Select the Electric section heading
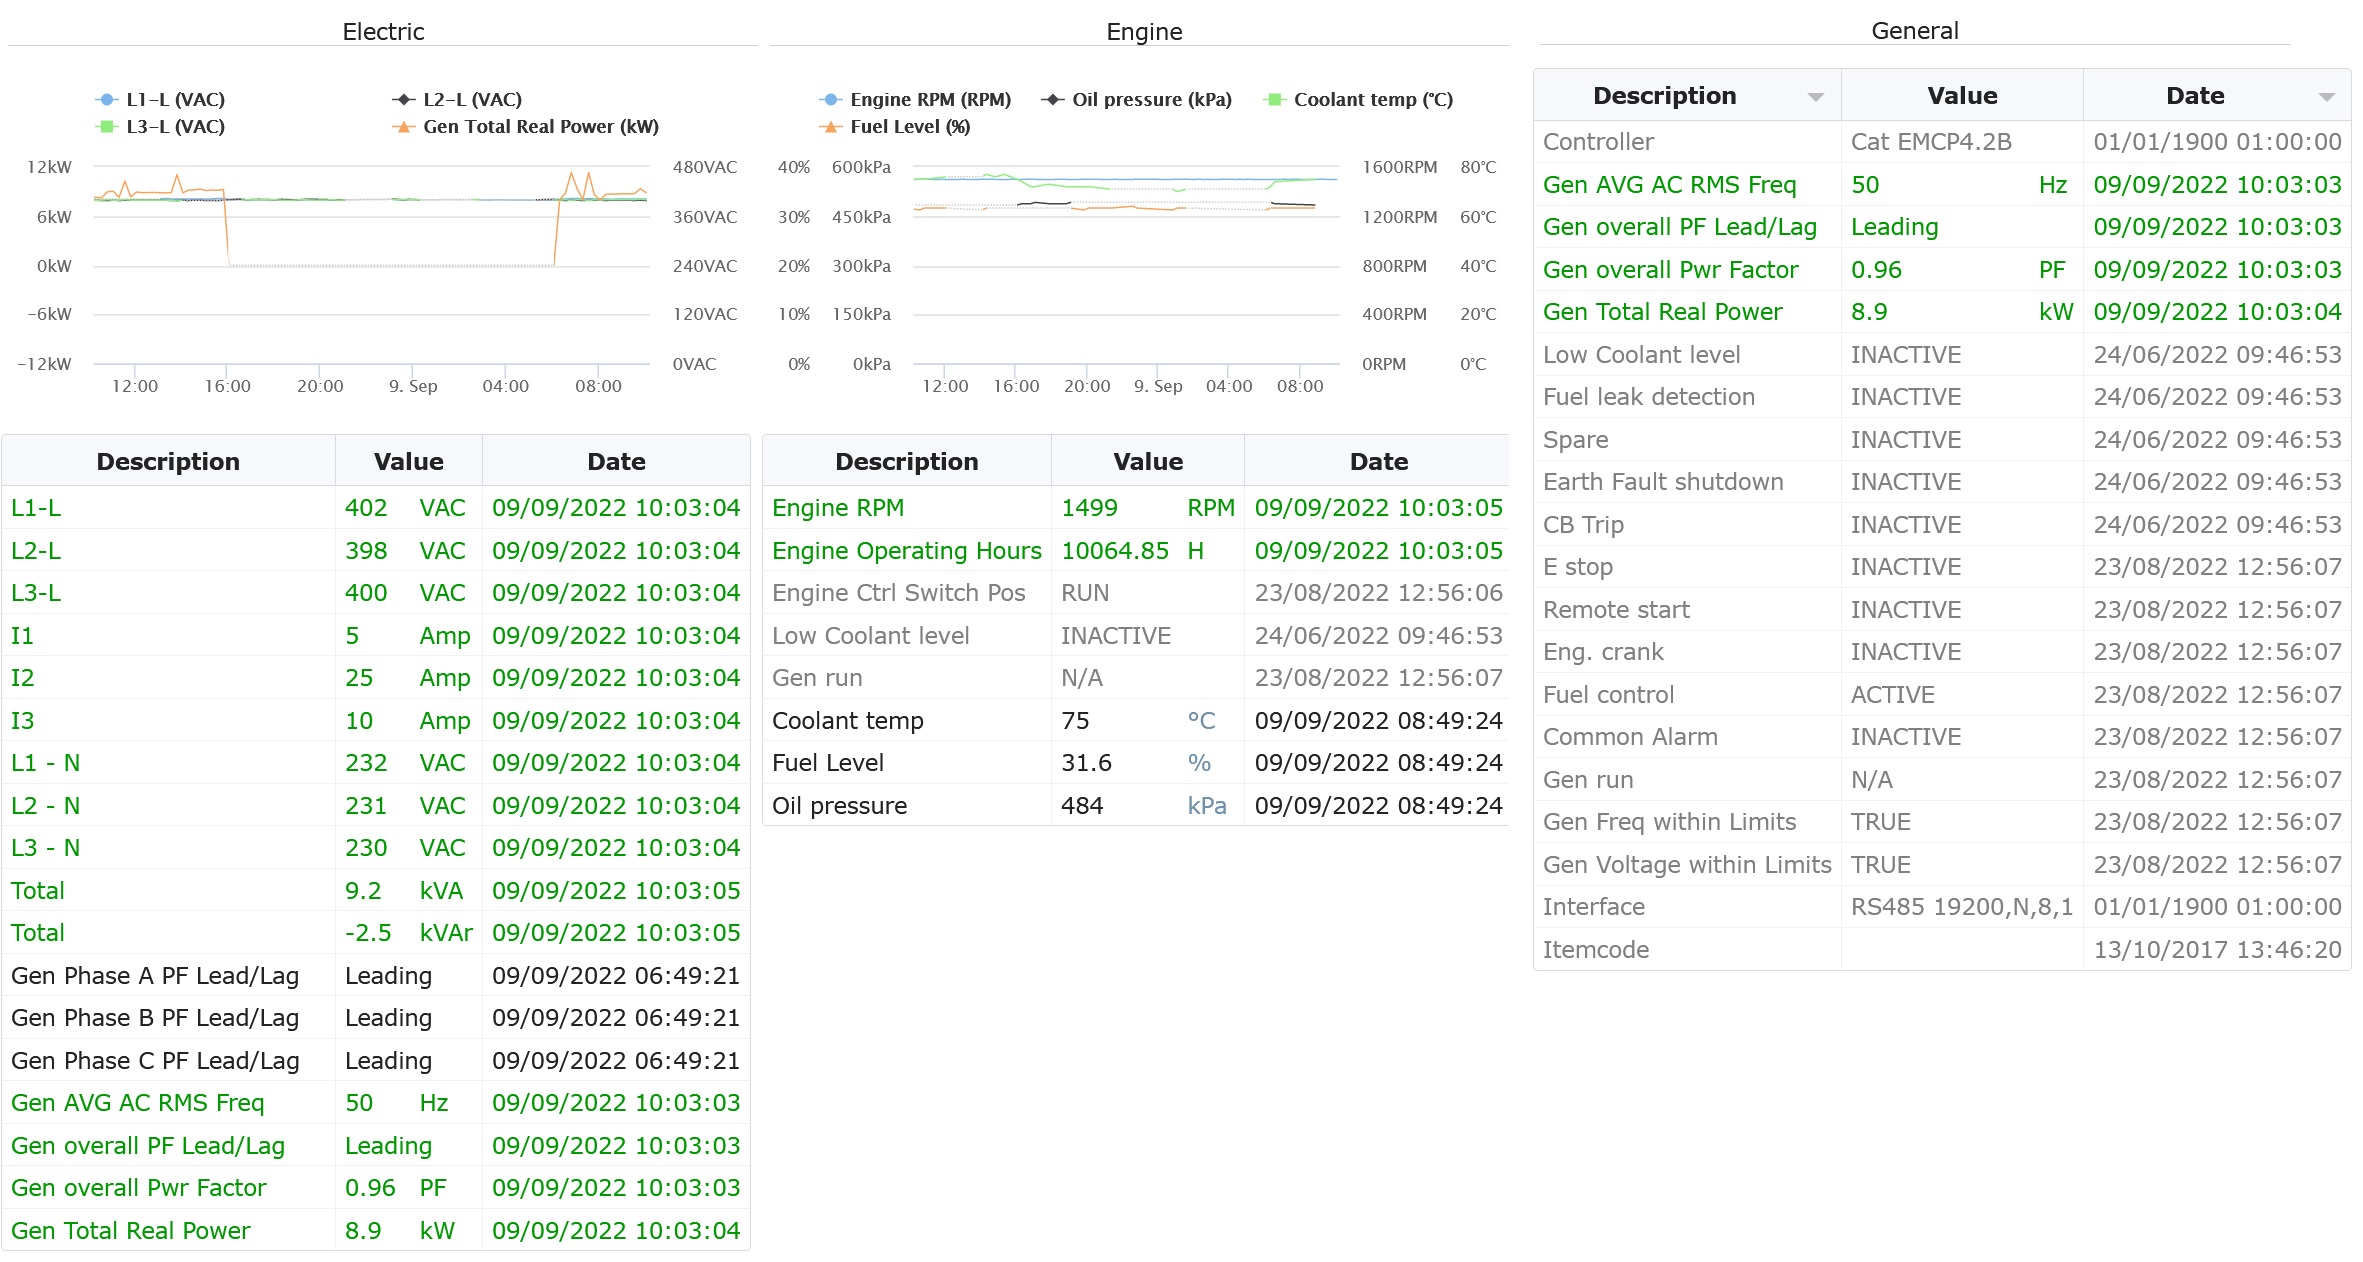The width and height of the screenshot is (2363, 1262). [383, 32]
